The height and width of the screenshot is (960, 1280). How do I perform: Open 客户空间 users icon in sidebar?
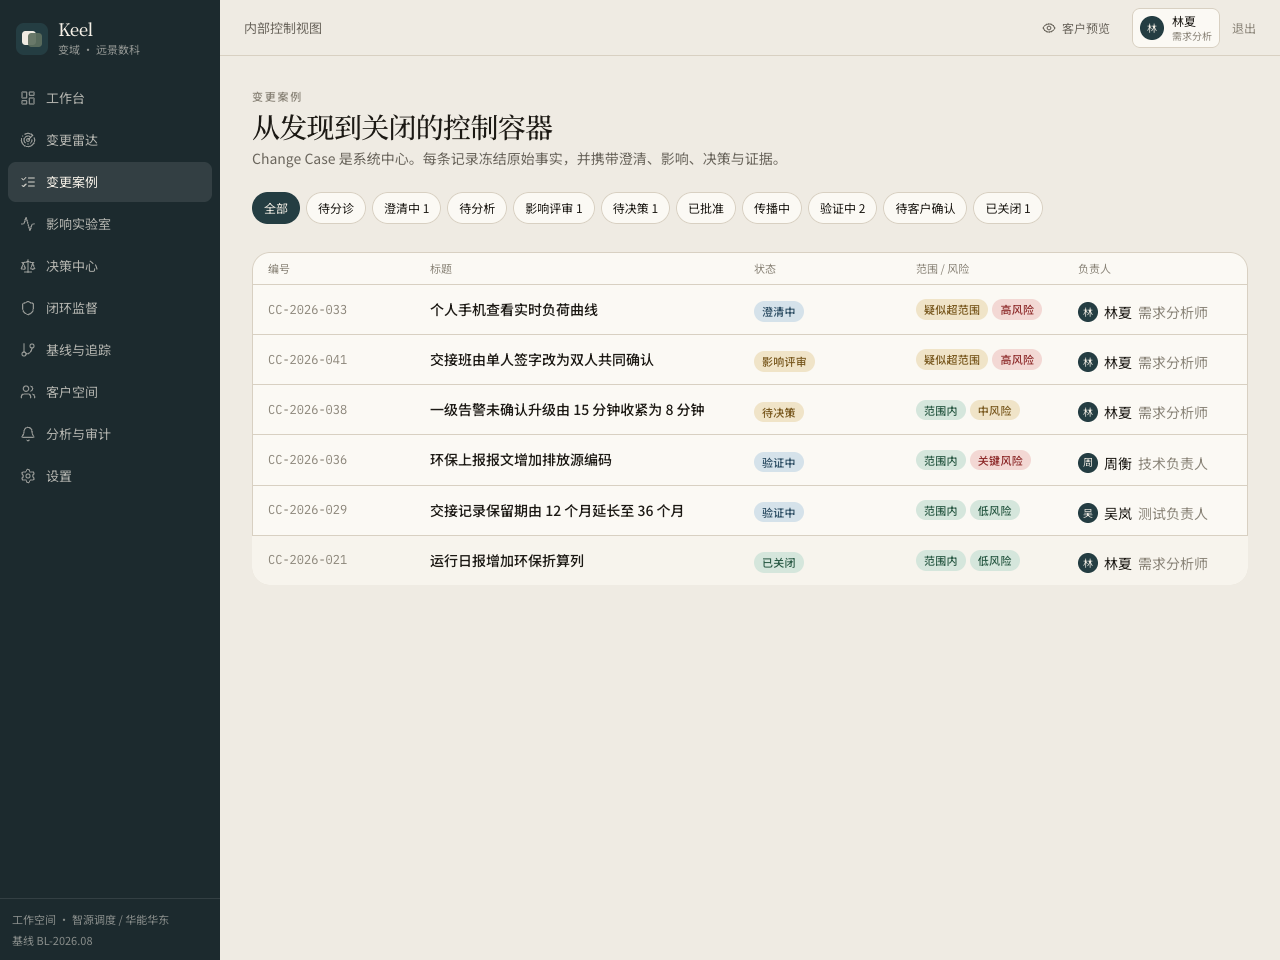pos(28,392)
